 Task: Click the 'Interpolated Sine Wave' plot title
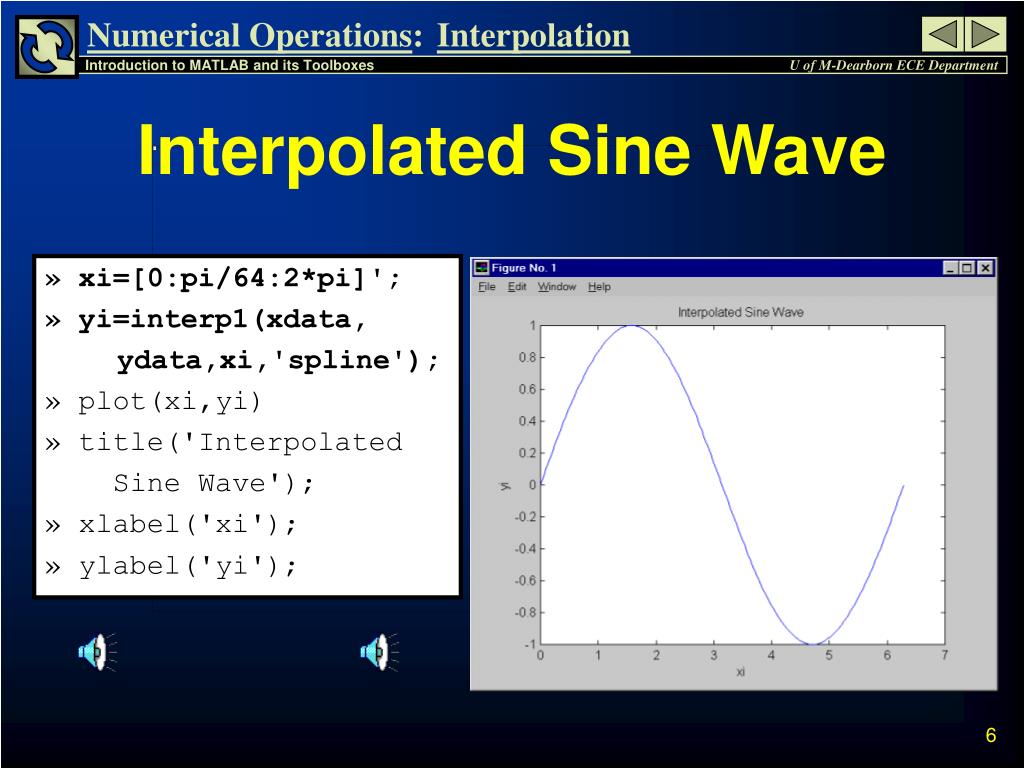pos(741,312)
